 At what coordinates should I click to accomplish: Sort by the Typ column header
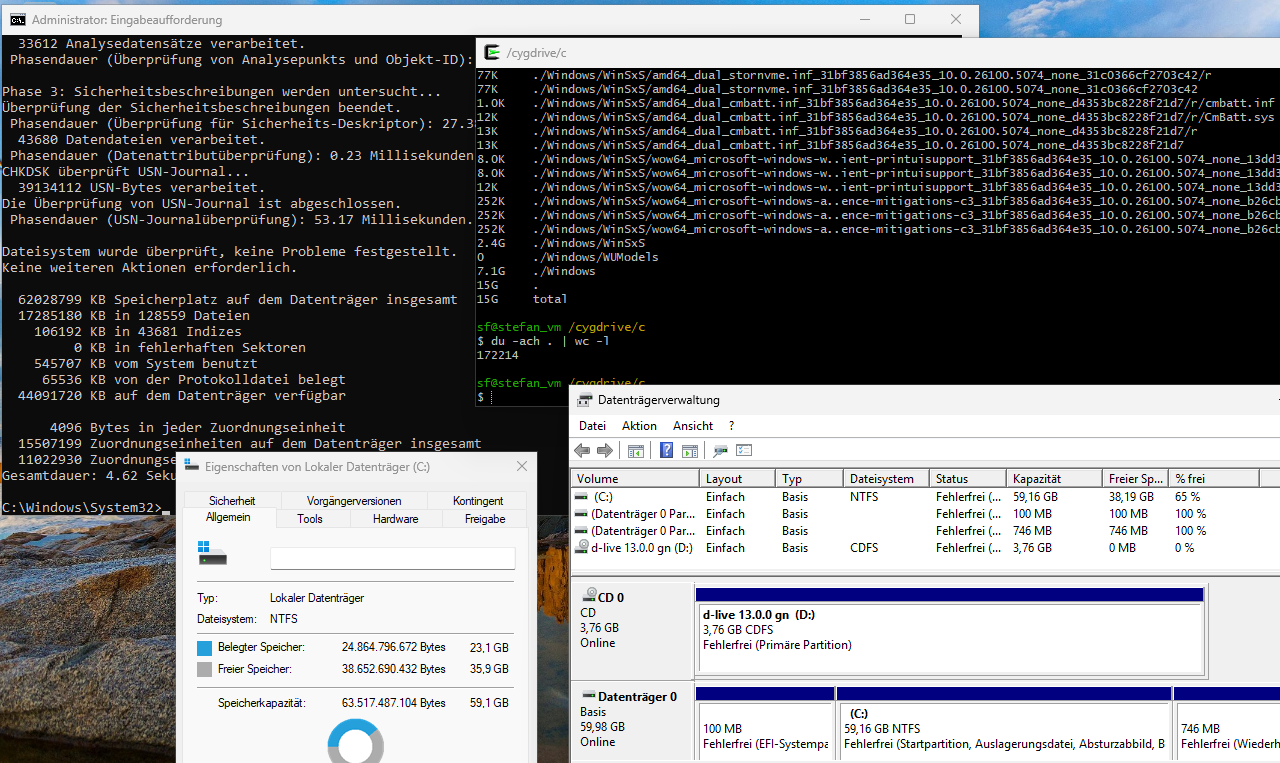pyautogui.click(x=809, y=478)
